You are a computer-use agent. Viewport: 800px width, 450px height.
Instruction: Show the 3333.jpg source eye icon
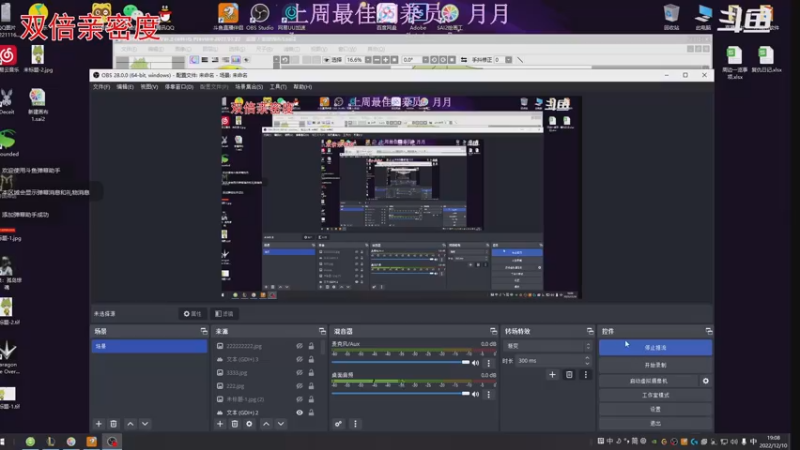(299, 372)
